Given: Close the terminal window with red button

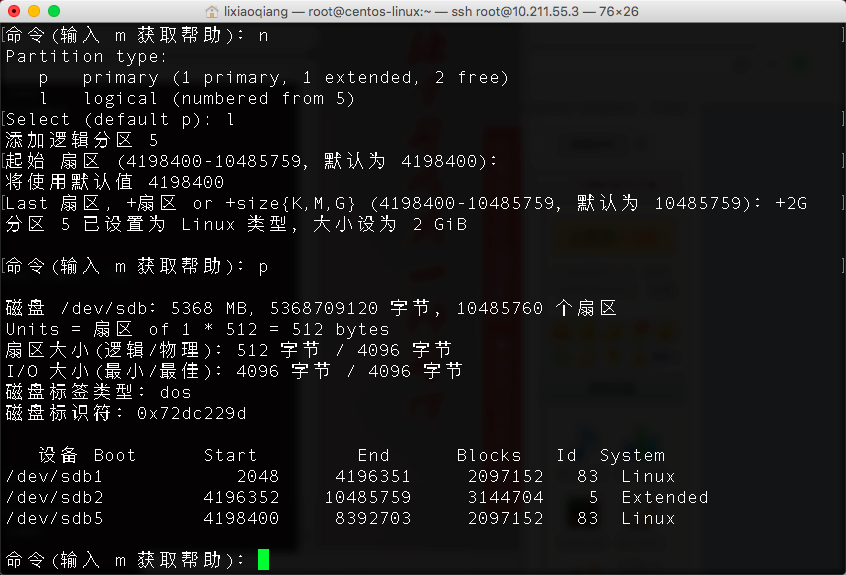Looking at the screenshot, I should pyautogui.click(x=13, y=11).
